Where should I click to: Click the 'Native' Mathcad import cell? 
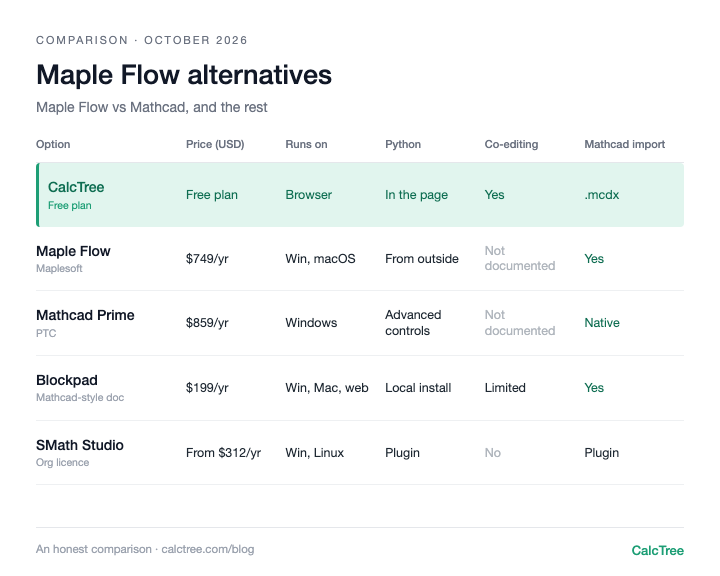click(x=602, y=323)
